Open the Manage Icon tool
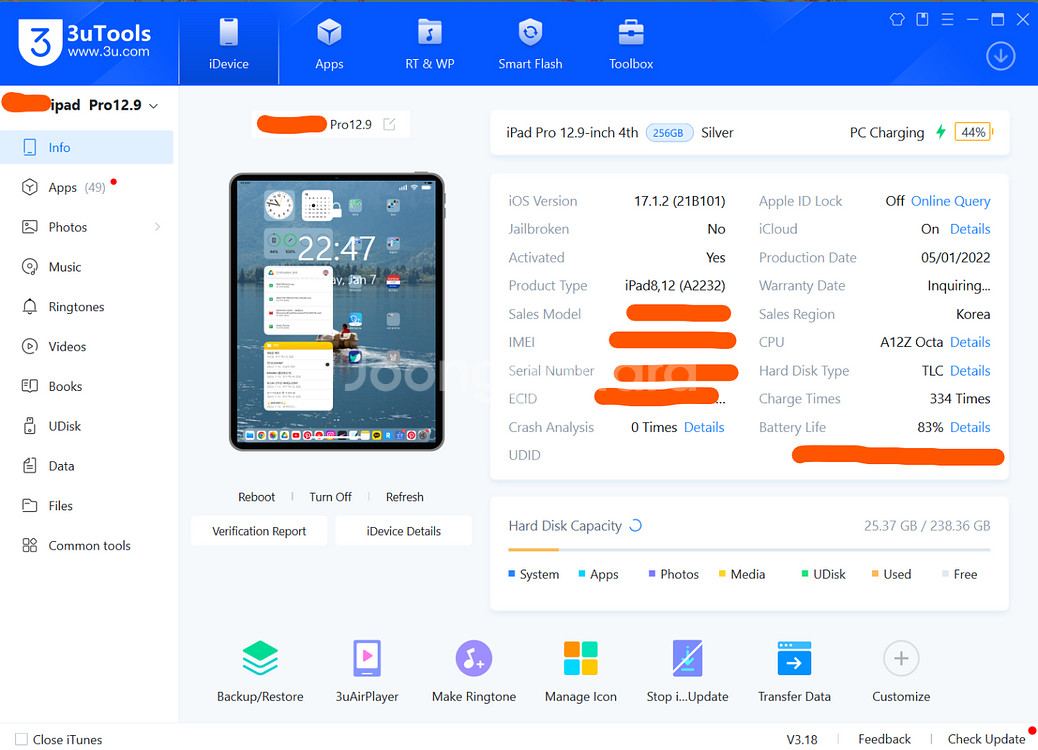This screenshot has width=1038, height=750. pos(581,658)
